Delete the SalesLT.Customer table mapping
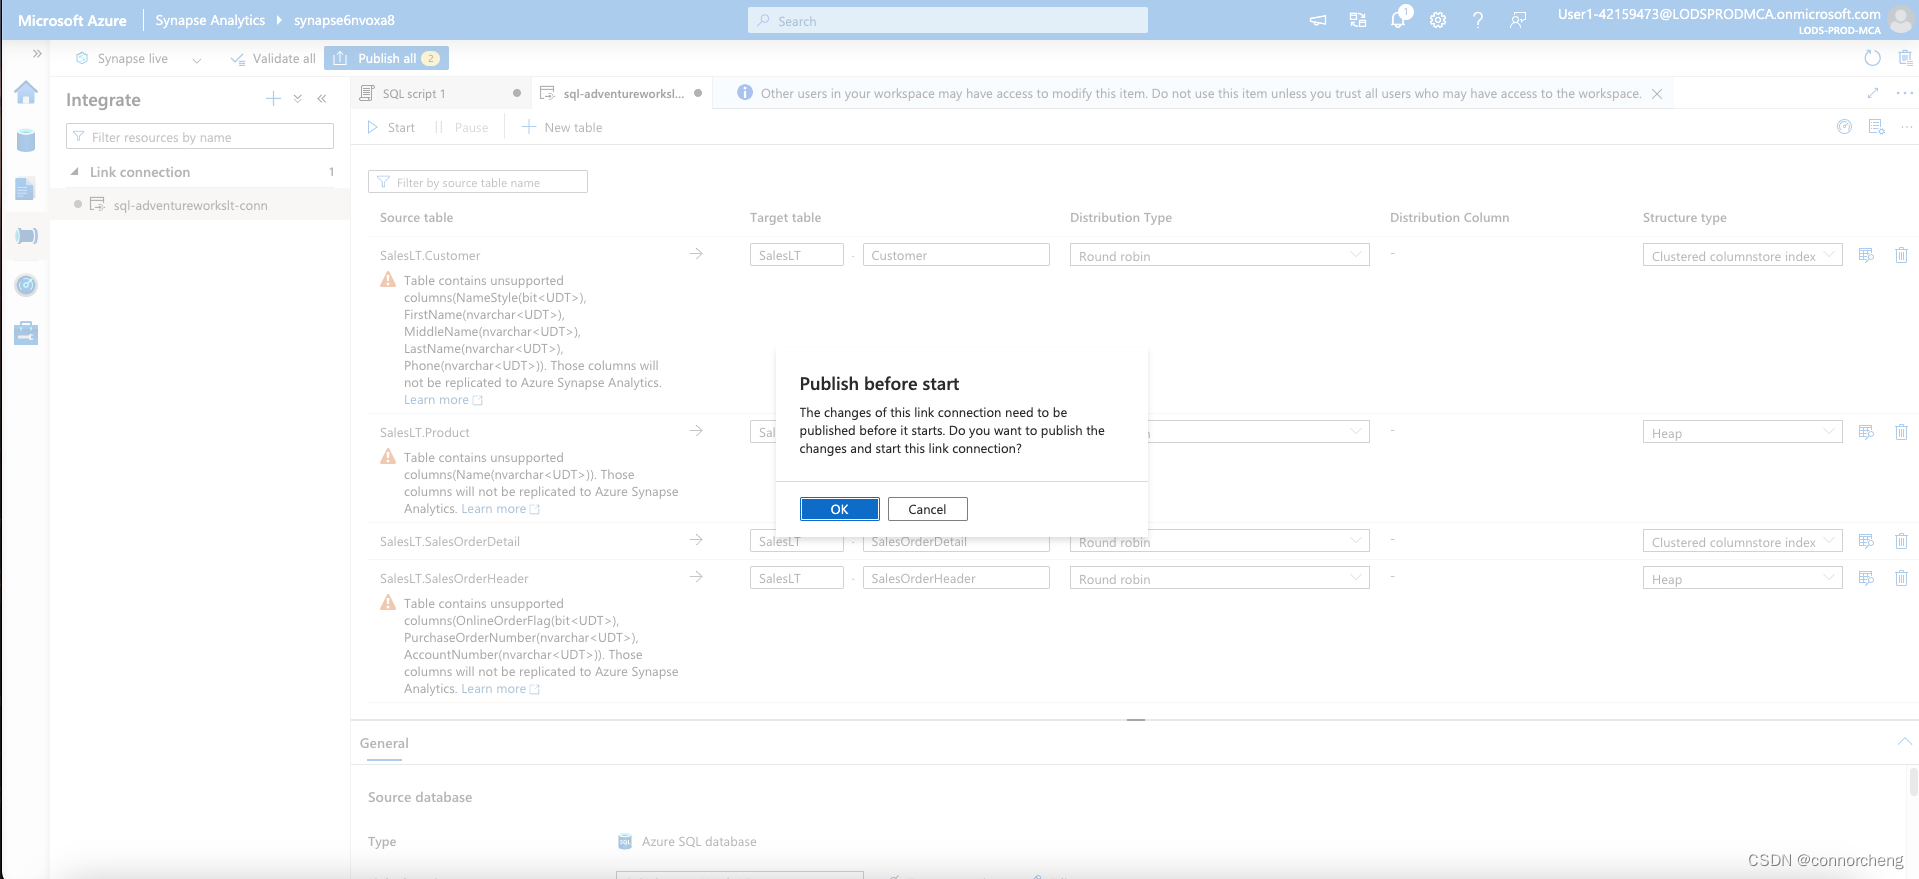 click(x=1901, y=255)
